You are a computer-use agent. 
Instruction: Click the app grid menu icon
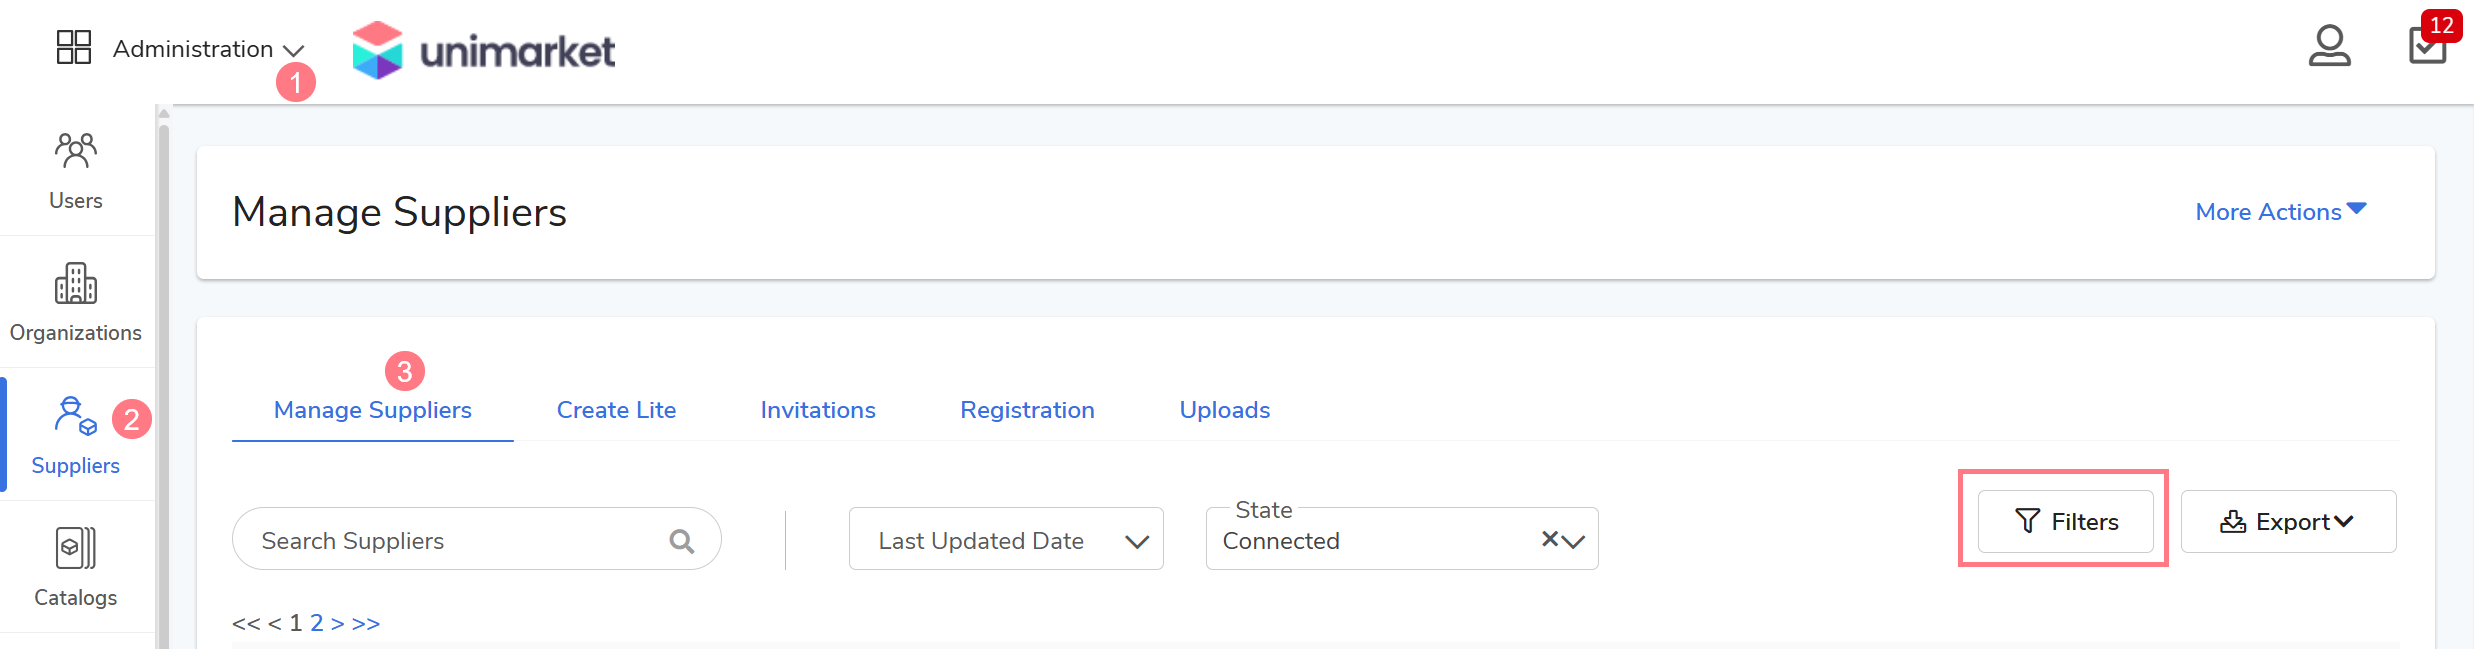pos(74,47)
